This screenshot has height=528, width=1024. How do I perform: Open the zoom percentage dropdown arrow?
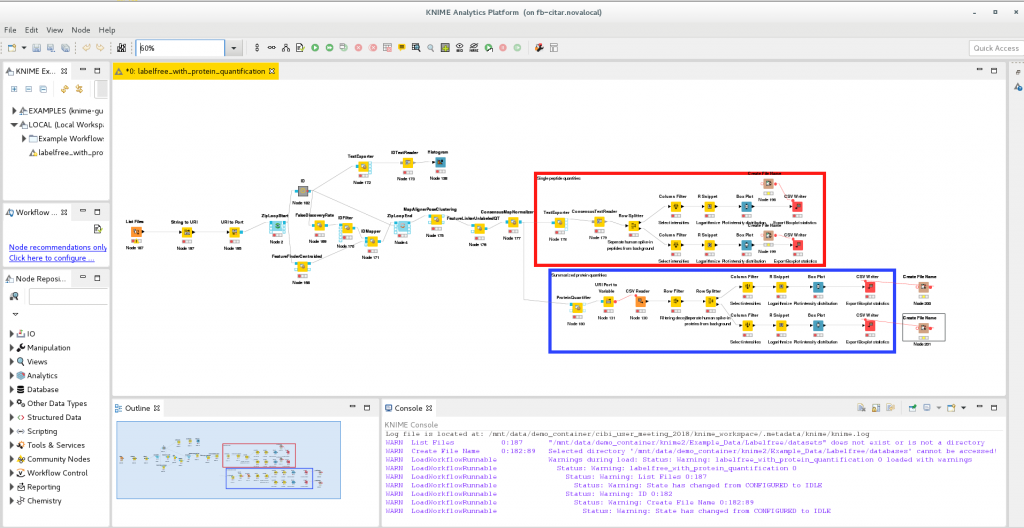coord(234,48)
